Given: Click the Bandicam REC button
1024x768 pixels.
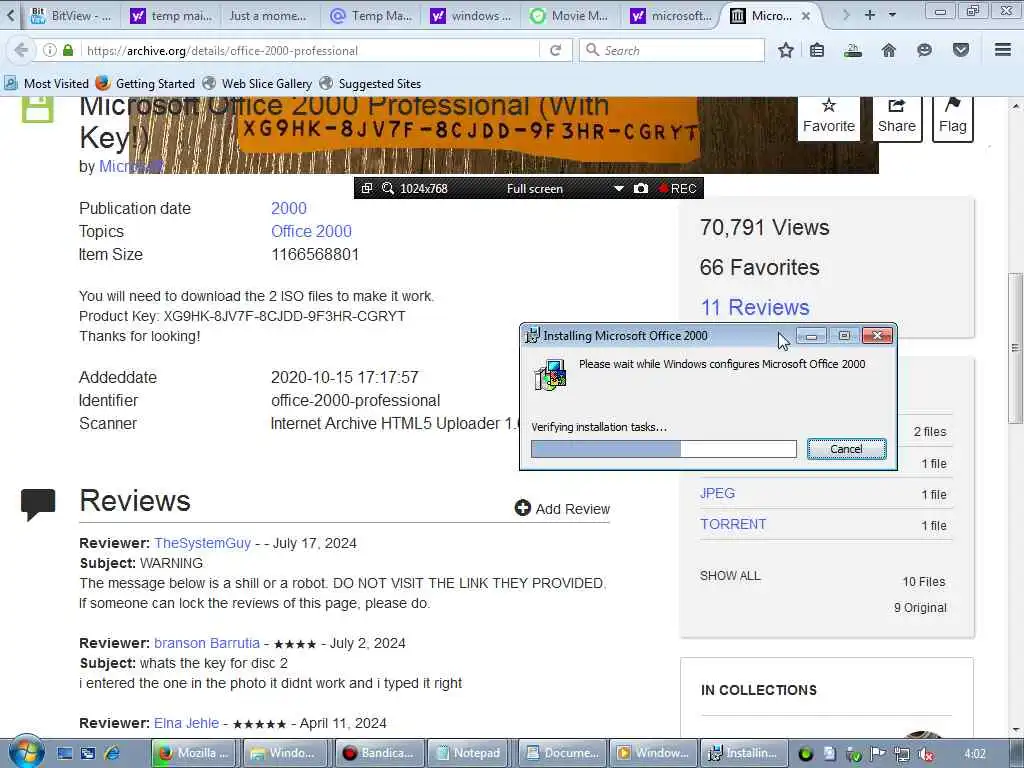Looking at the screenshot, I should [x=678, y=189].
